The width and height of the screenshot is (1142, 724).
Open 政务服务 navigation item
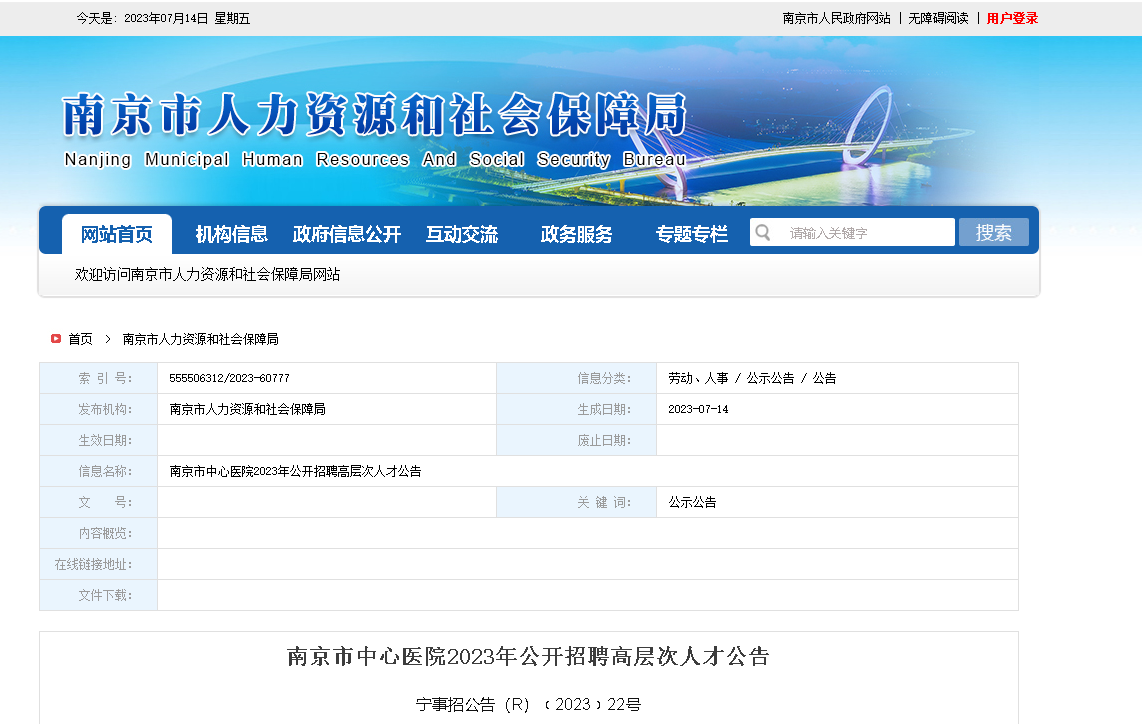pyautogui.click(x=576, y=234)
